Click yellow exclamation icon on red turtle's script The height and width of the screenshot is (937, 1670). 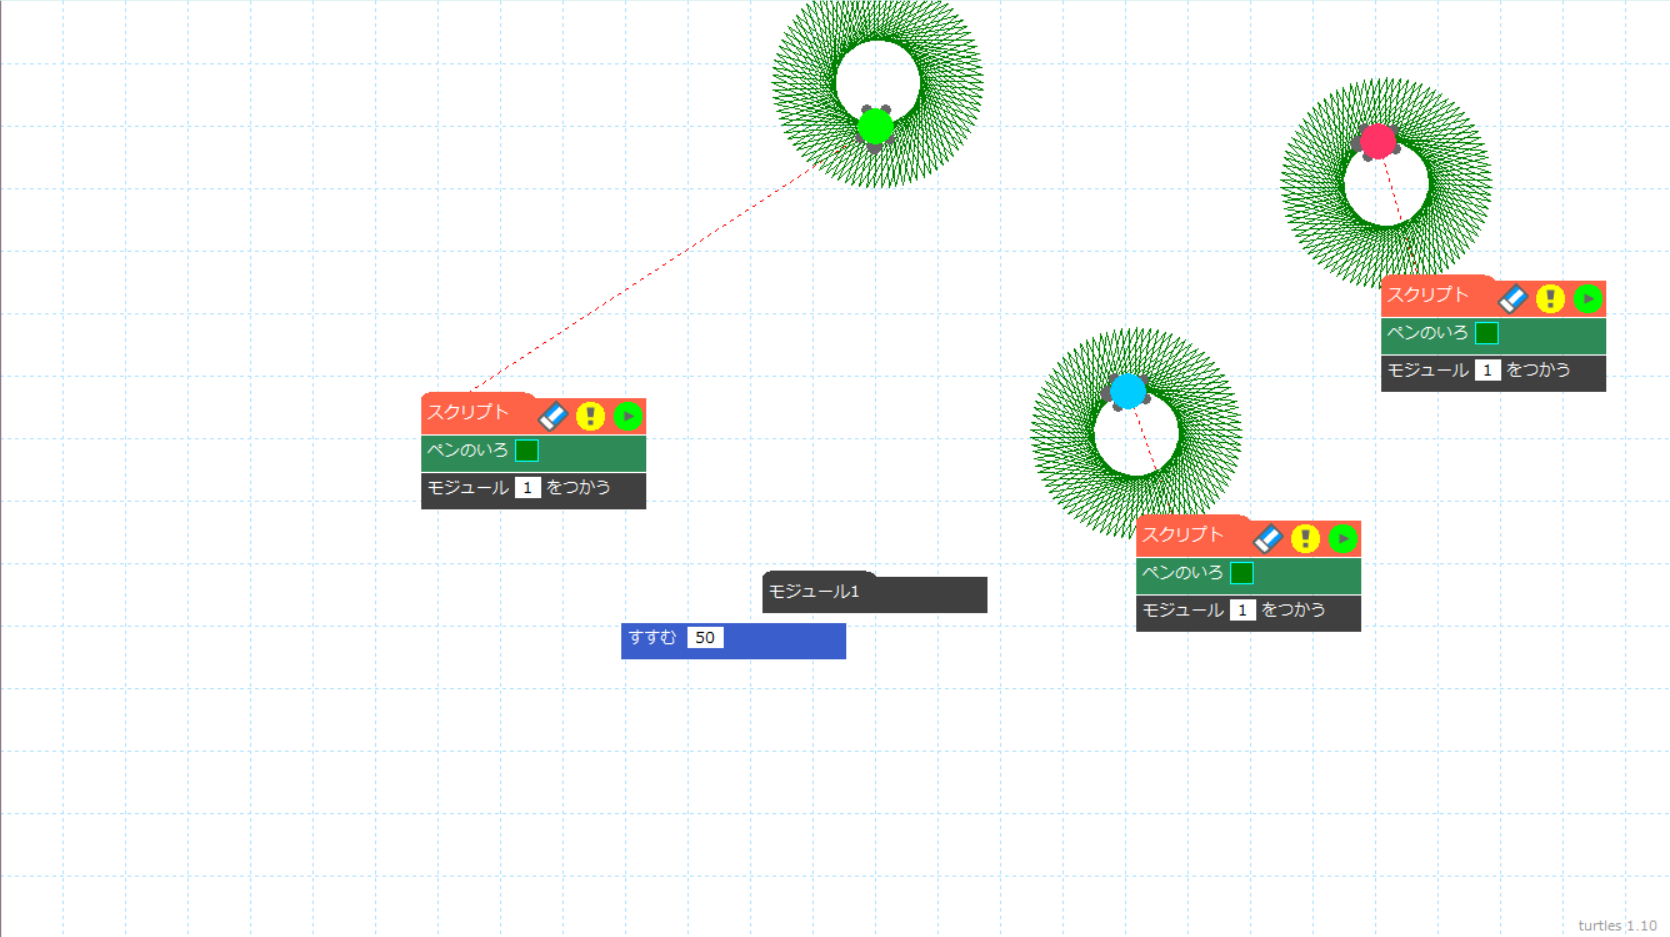pyautogui.click(x=1550, y=298)
